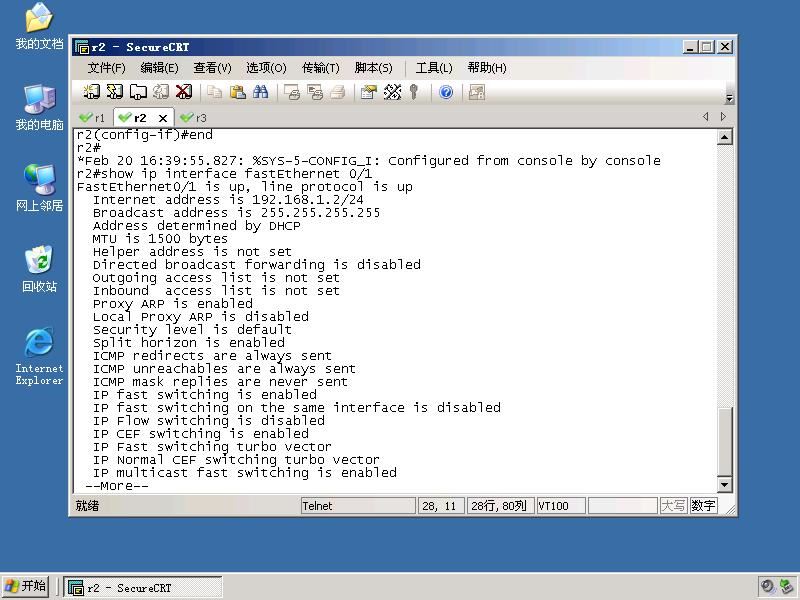The image size is (800, 600).
Task: Click 'Address determined by DHCP' text
Action: tap(196, 226)
